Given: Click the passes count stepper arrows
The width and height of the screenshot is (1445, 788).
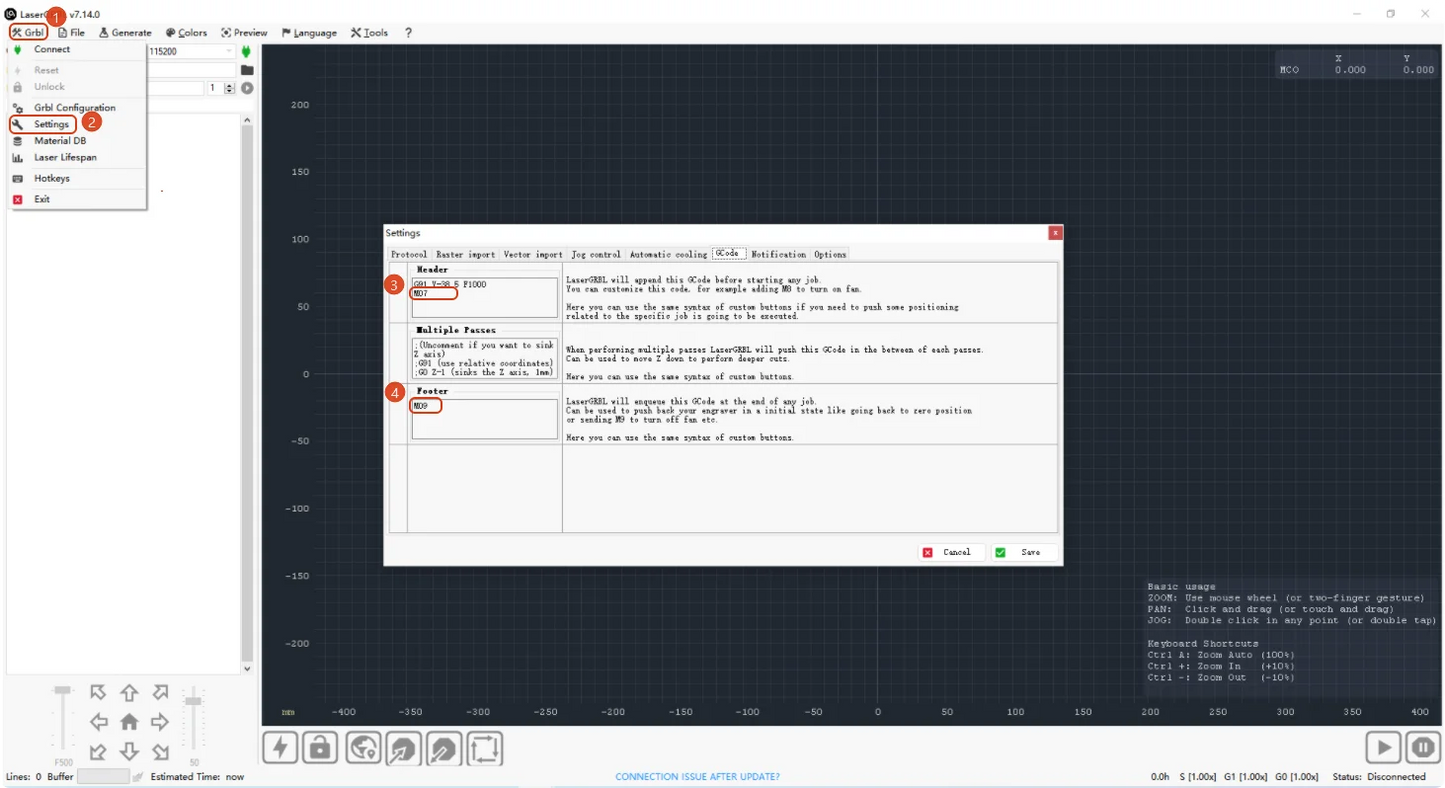Looking at the screenshot, I should [x=230, y=88].
